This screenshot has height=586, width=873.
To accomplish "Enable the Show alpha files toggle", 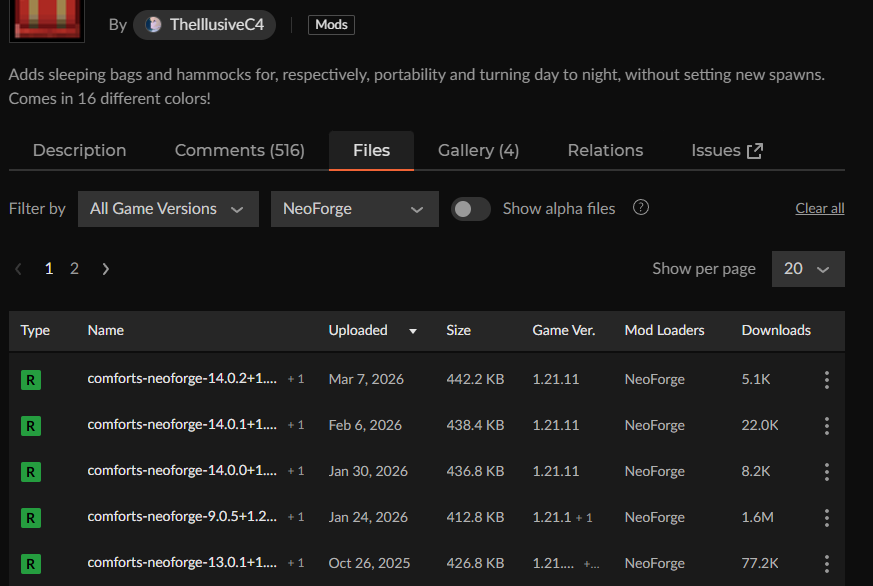I will pos(470,209).
